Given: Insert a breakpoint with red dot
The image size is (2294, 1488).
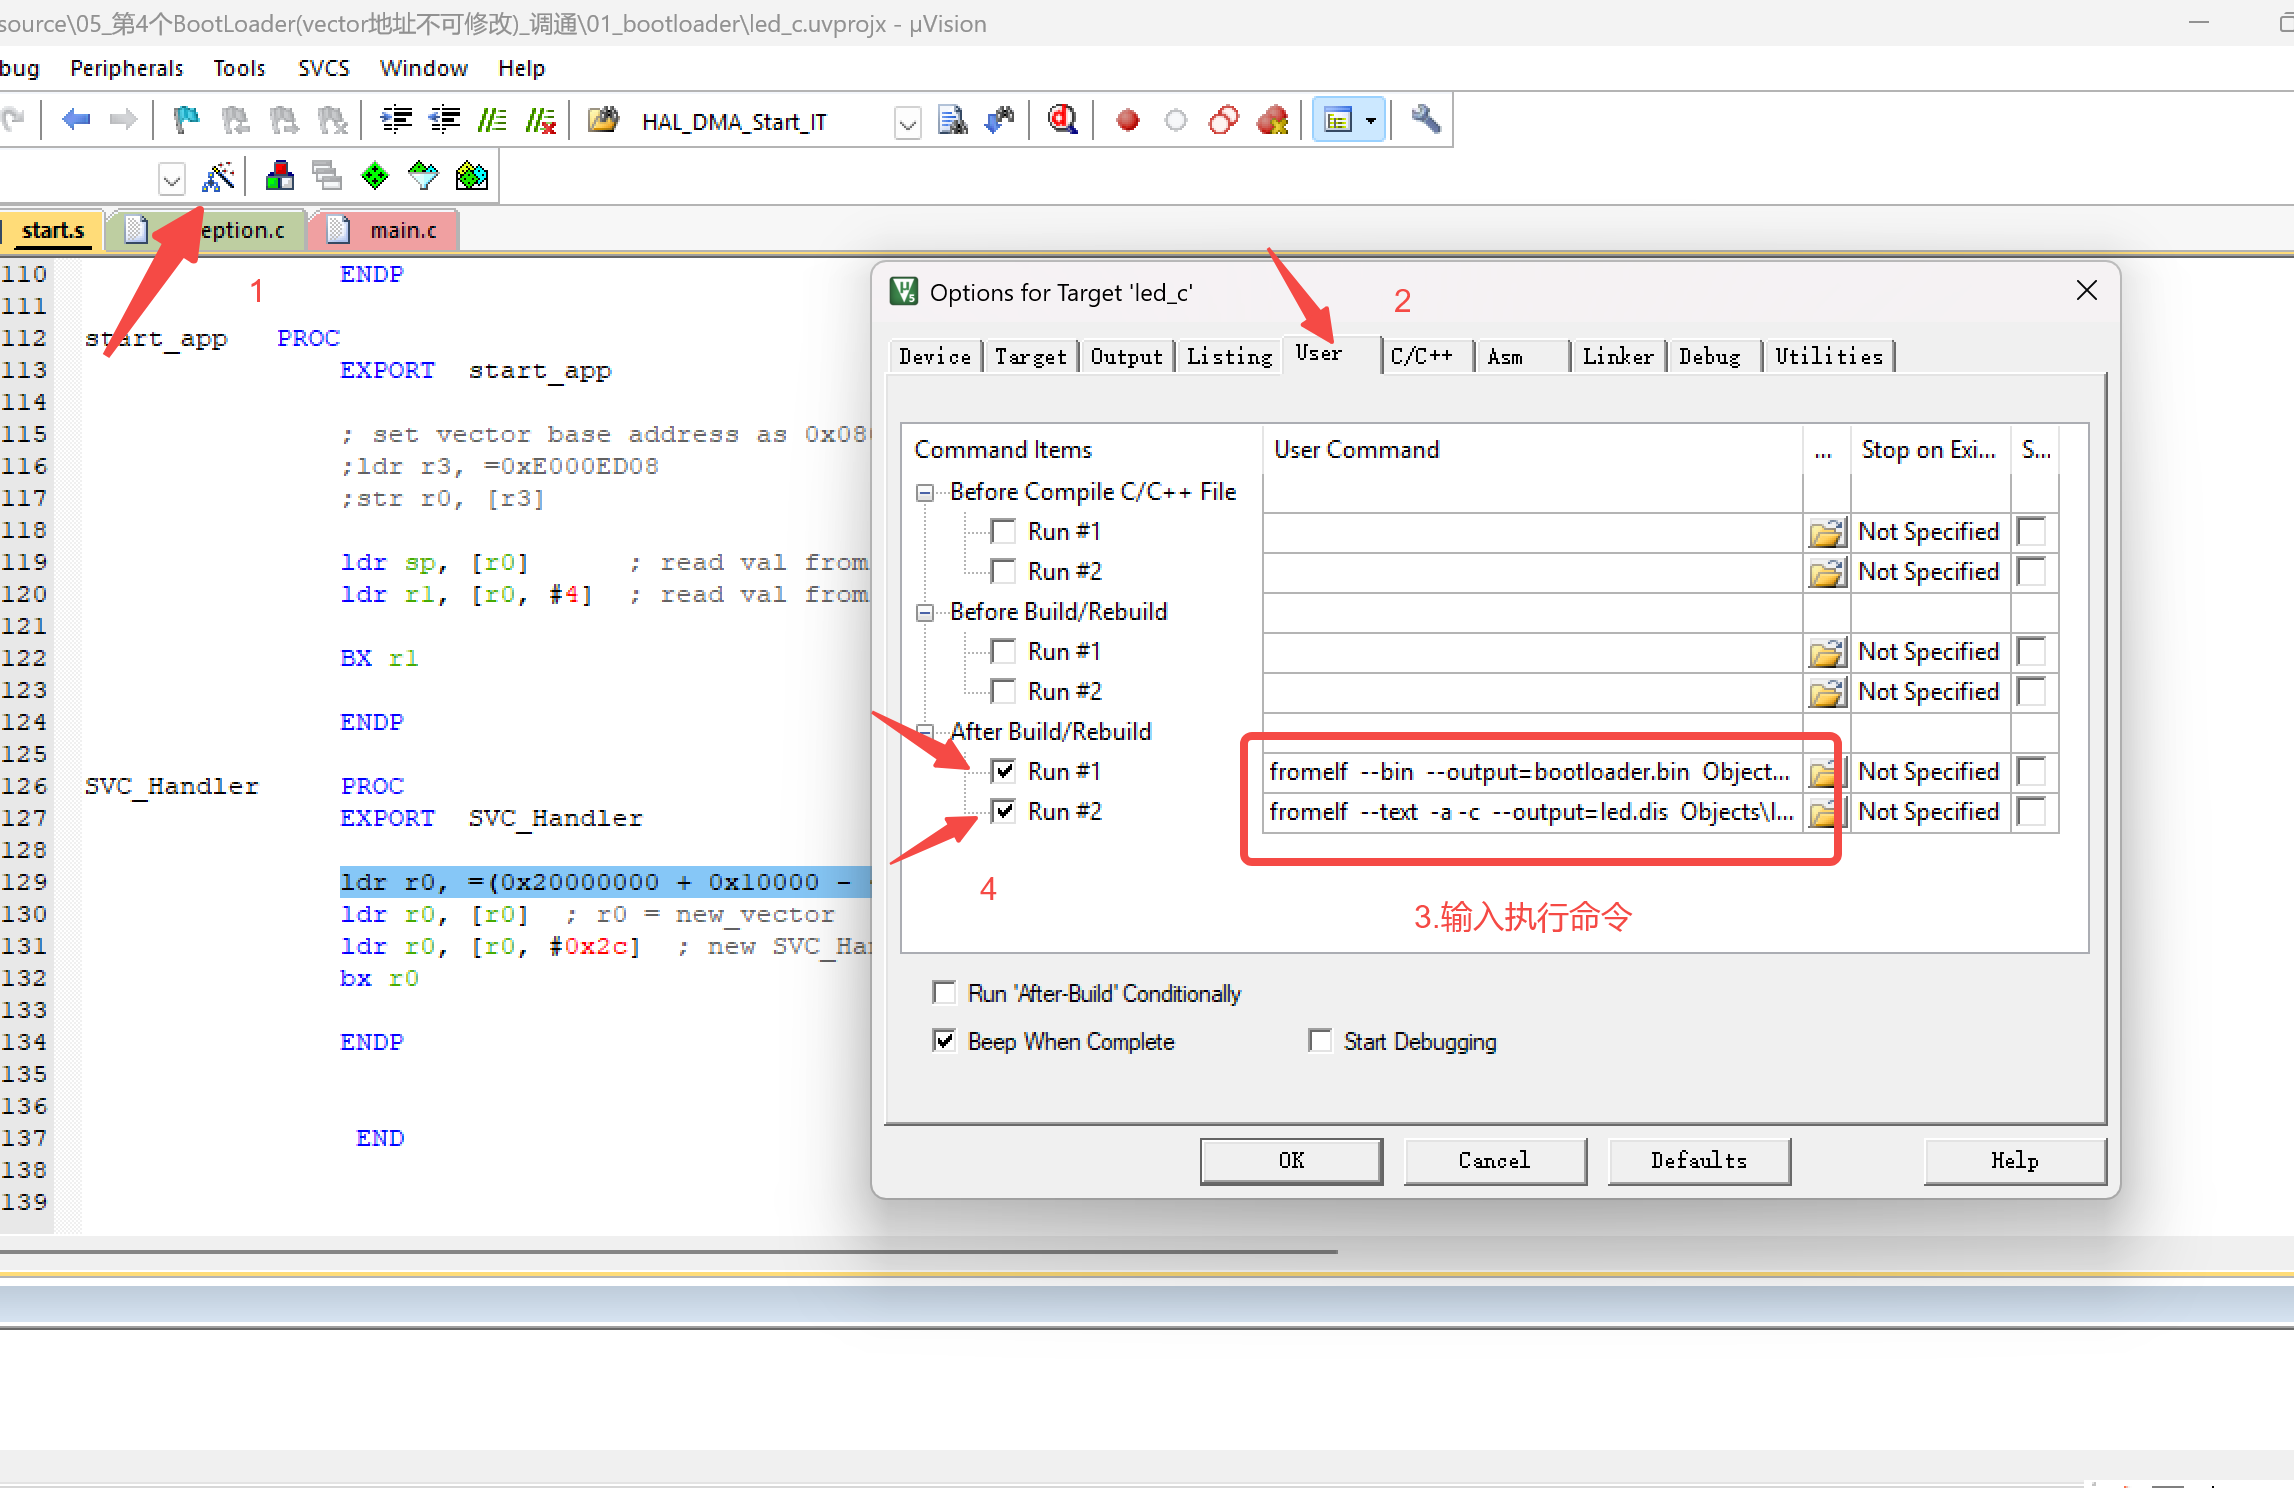Looking at the screenshot, I should click(1127, 120).
